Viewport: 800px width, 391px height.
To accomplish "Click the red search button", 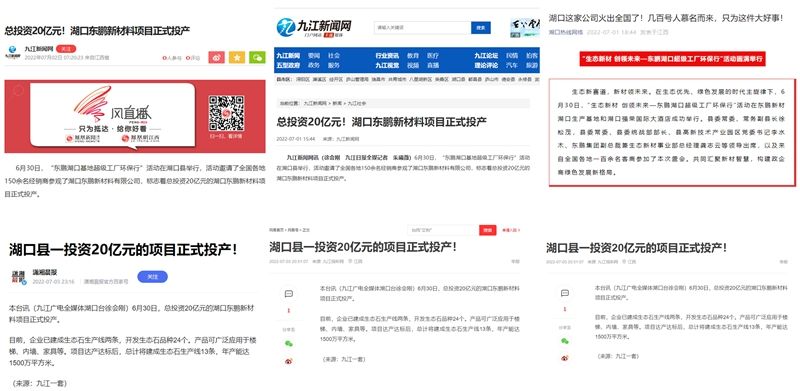I will pyautogui.click(x=487, y=230).
